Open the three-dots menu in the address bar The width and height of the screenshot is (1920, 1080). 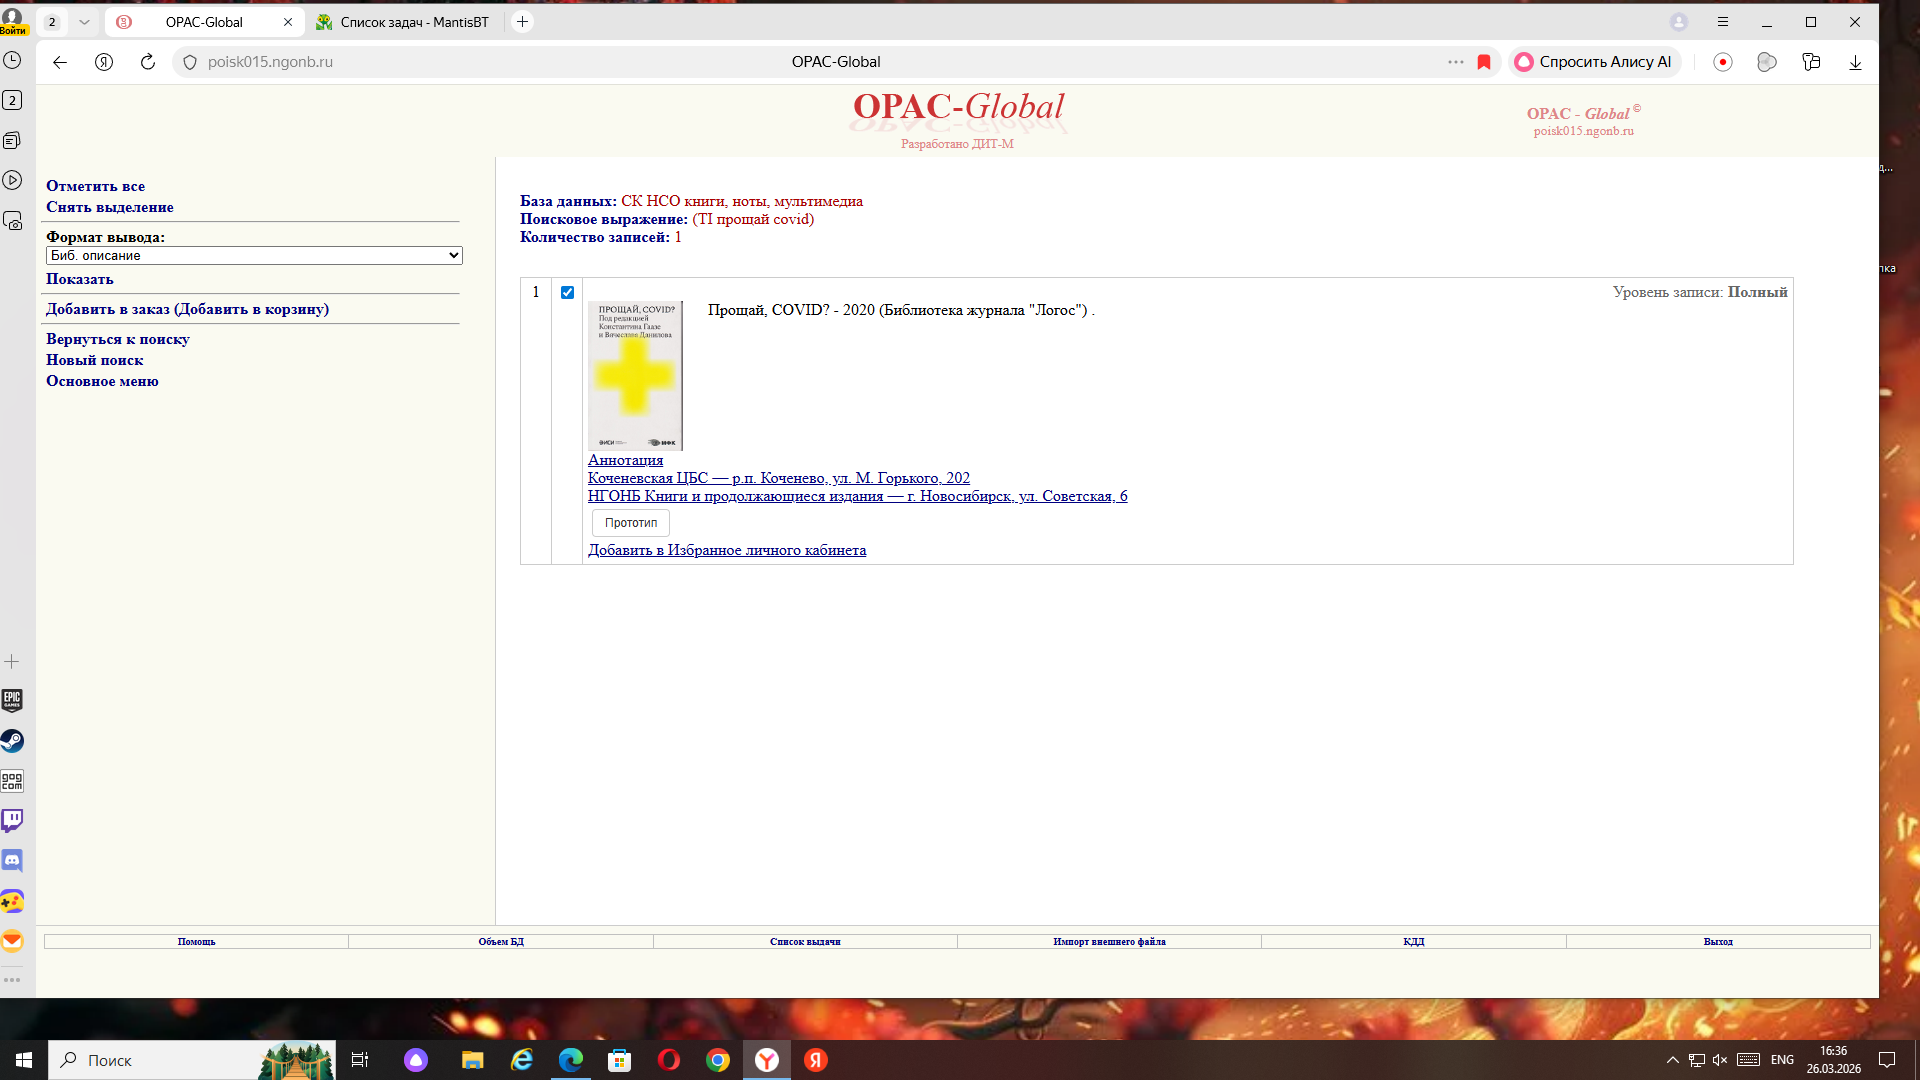(1455, 62)
